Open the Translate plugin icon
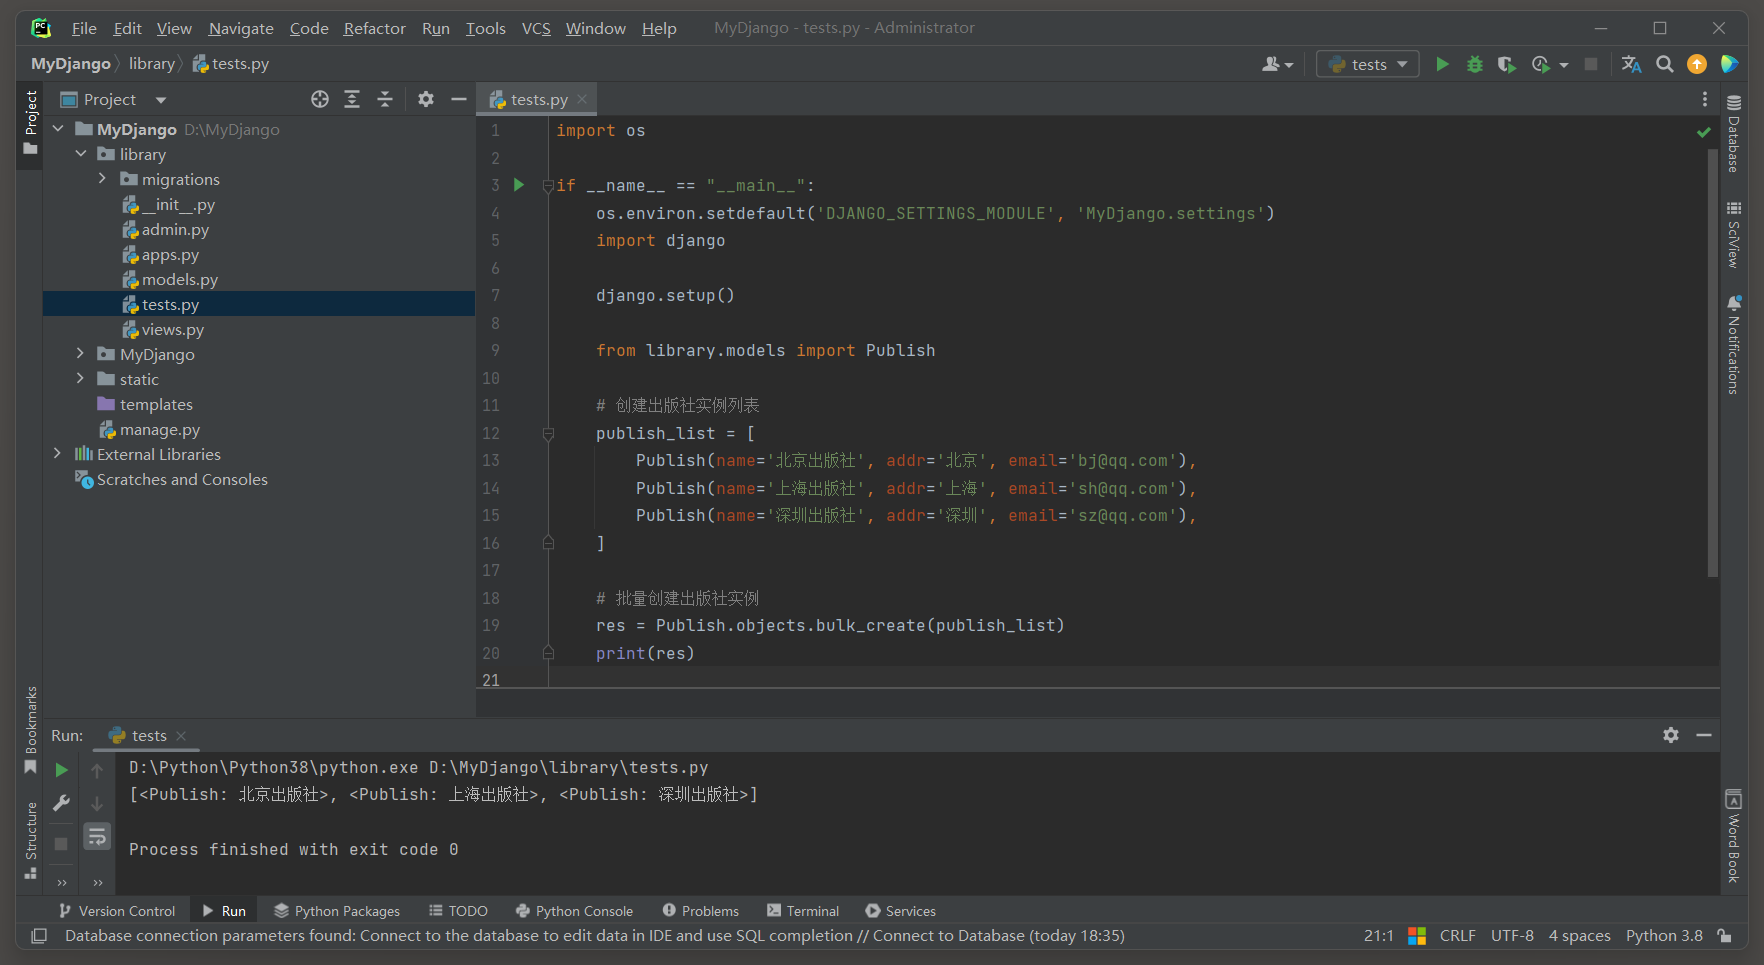The width and height of the screenshot is (1764, 965). pos(1631,64)
